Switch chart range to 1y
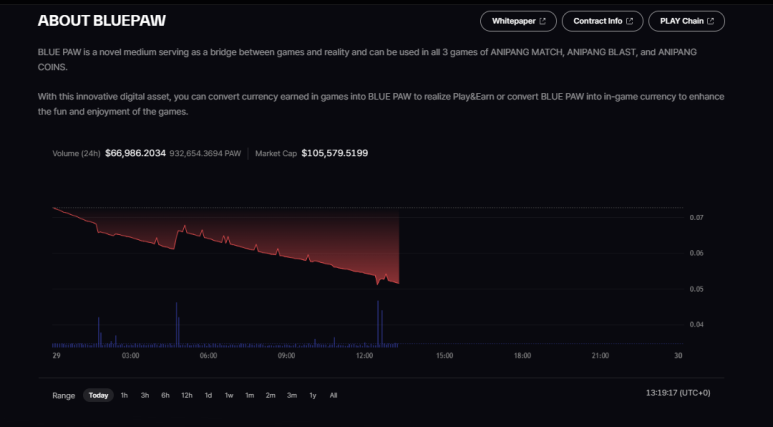Image resolution: width=773 pixels, height=427 pixels. (313, 395)
